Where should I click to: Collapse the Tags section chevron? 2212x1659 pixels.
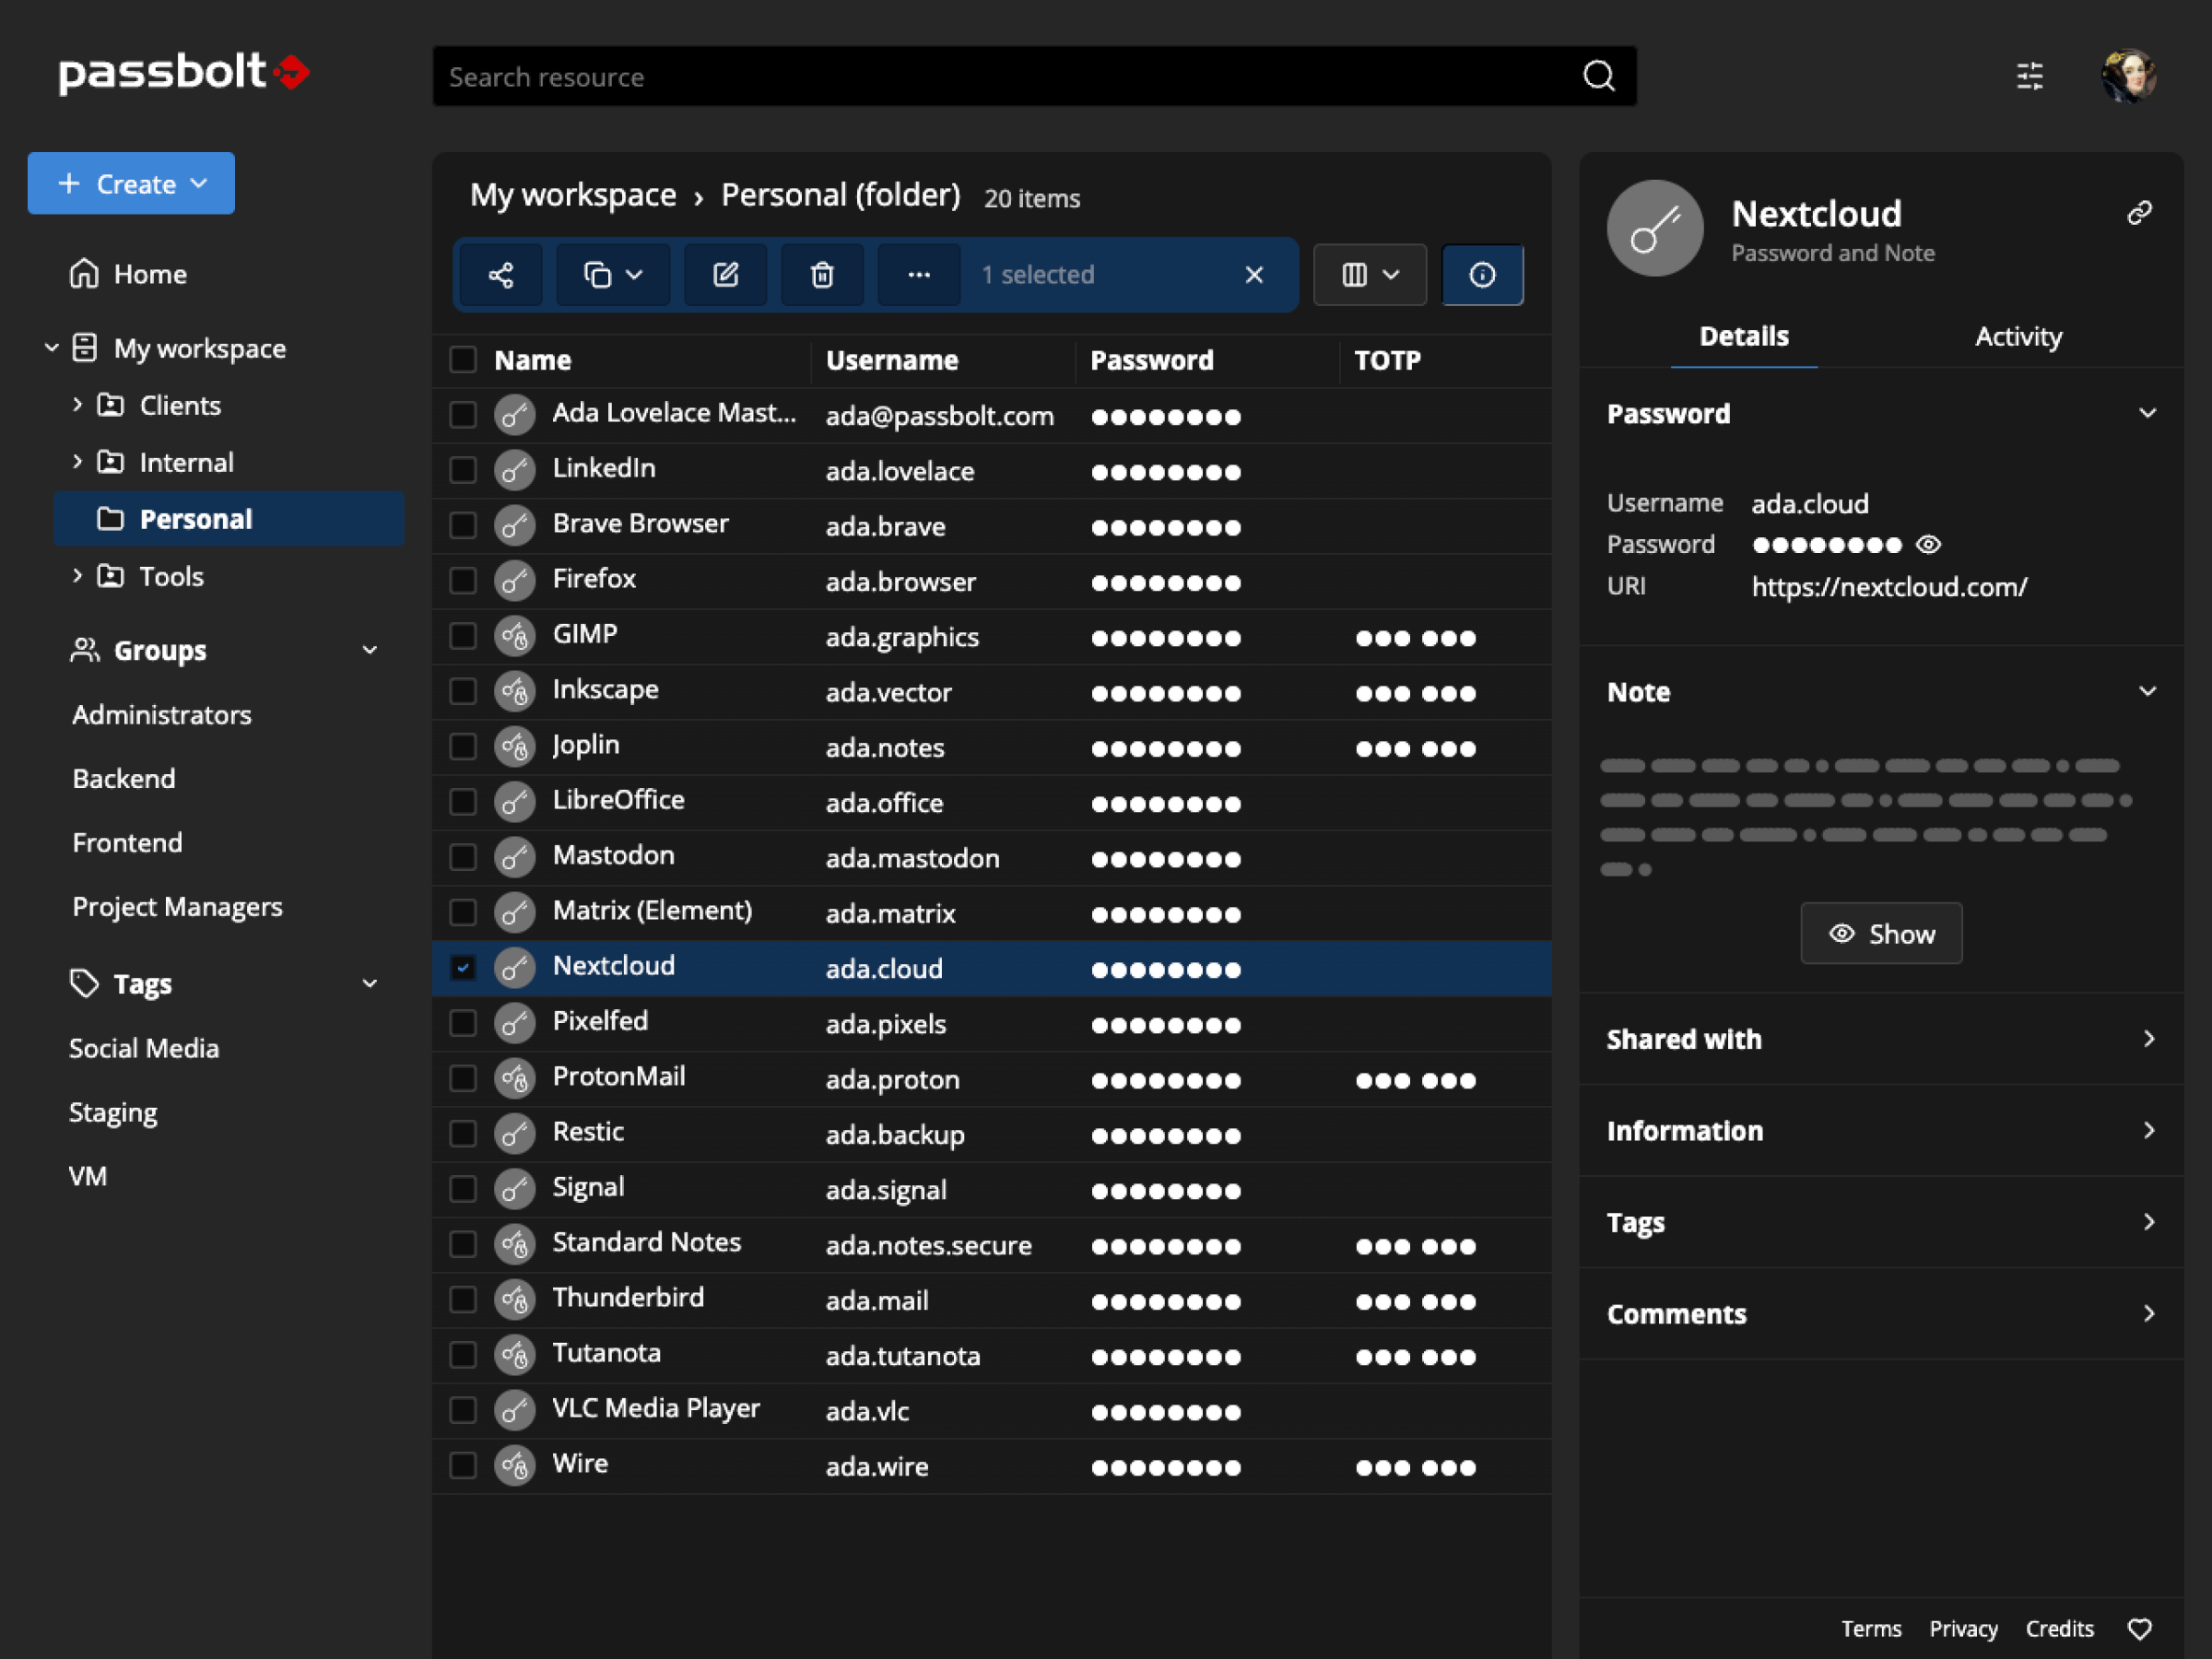370,983
